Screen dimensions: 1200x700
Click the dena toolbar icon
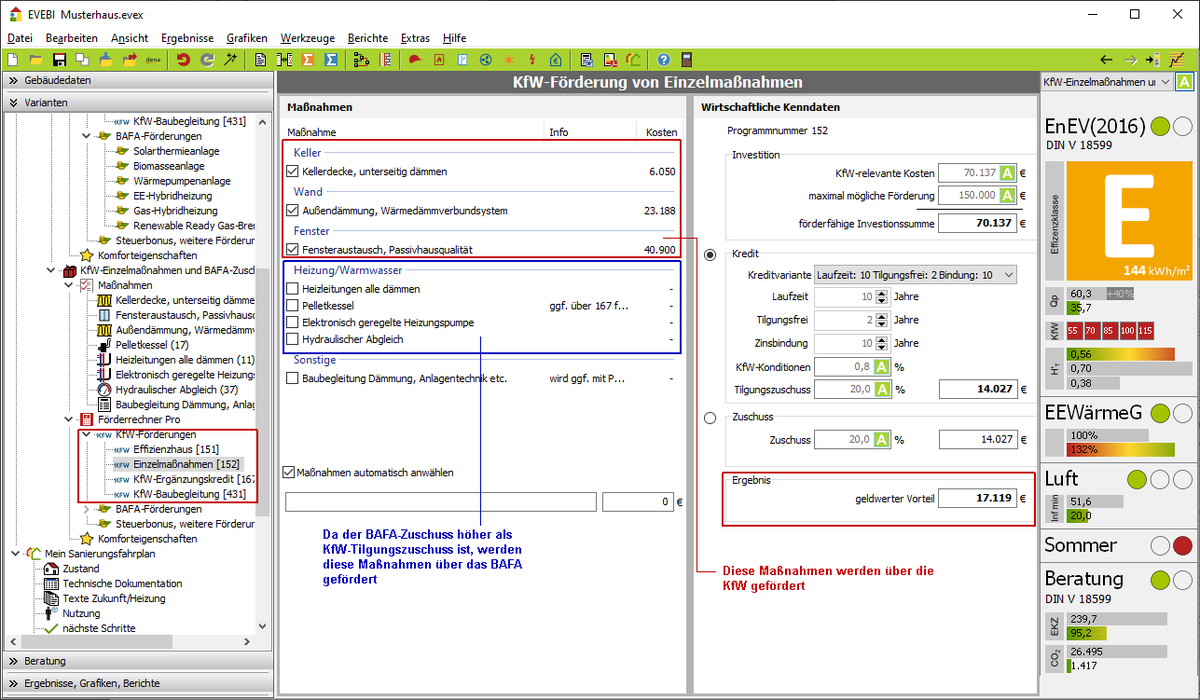point(154,60)
